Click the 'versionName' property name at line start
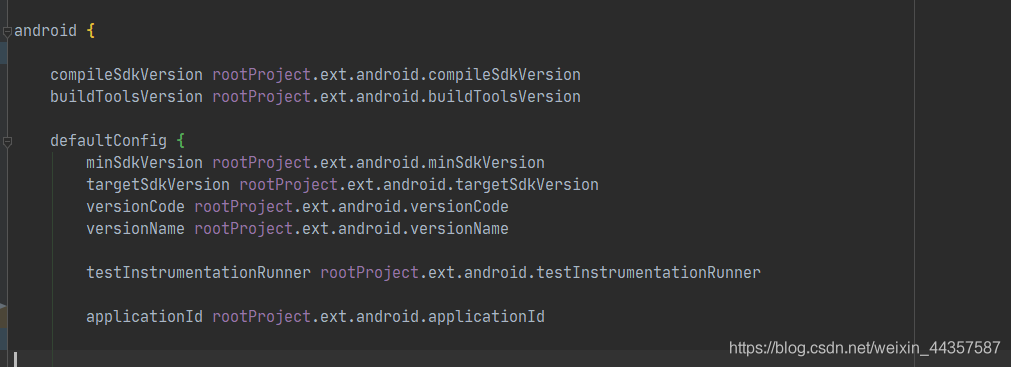Image resolution: width=1011 pixels, height=367 pixels. [x=135, y=229]
